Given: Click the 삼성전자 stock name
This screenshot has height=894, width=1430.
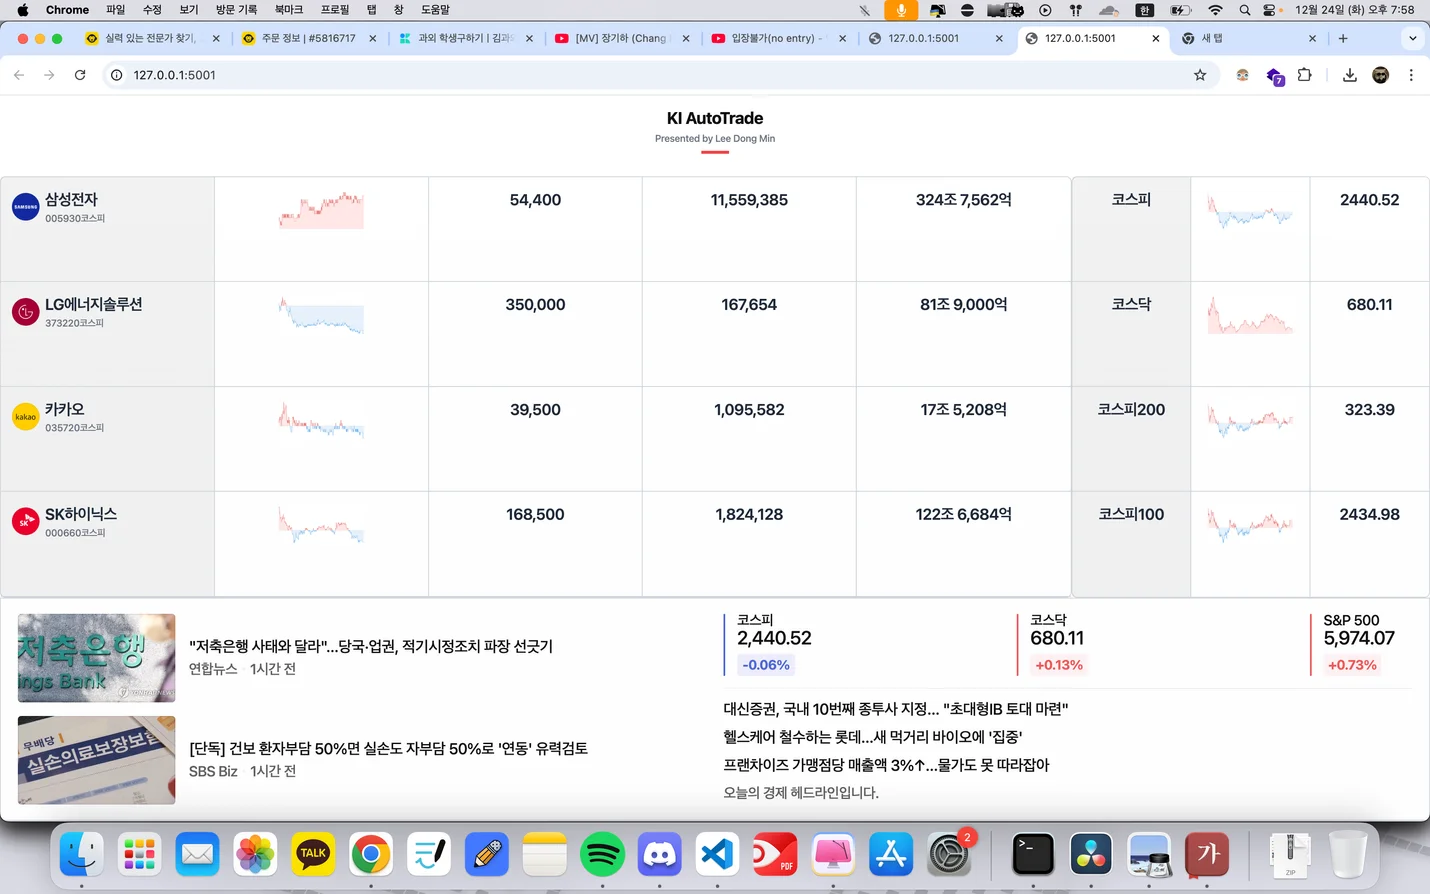Looking at the screenshot, I should tap(71, 199).
